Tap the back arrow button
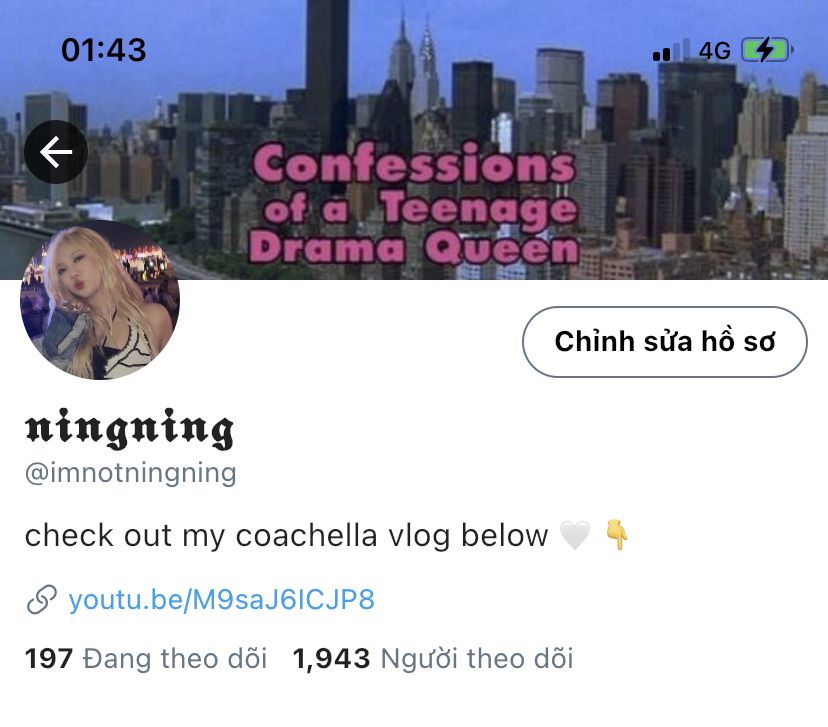The width and height of the screenshot is (828, 727). (56, 152)
